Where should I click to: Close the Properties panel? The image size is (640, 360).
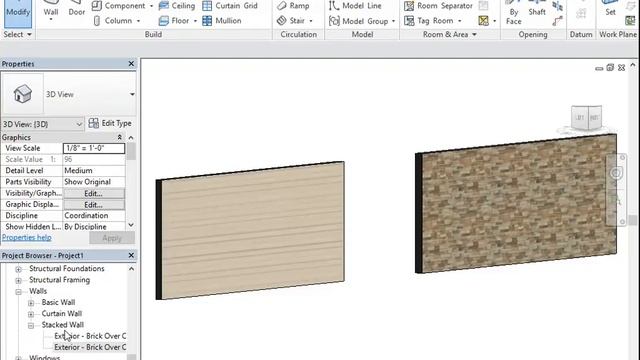[131, 64]
